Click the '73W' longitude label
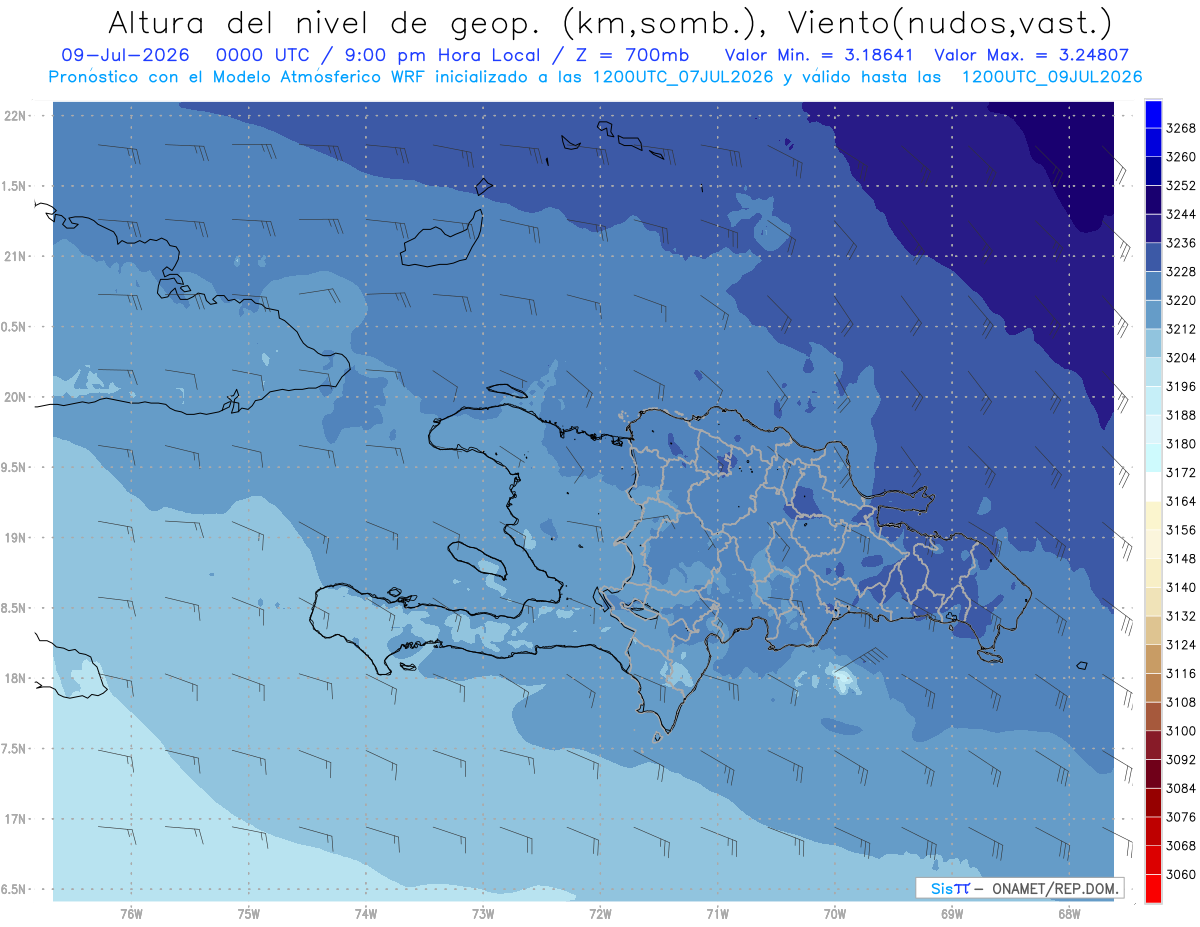The image size is (1200, 927). 483,913
